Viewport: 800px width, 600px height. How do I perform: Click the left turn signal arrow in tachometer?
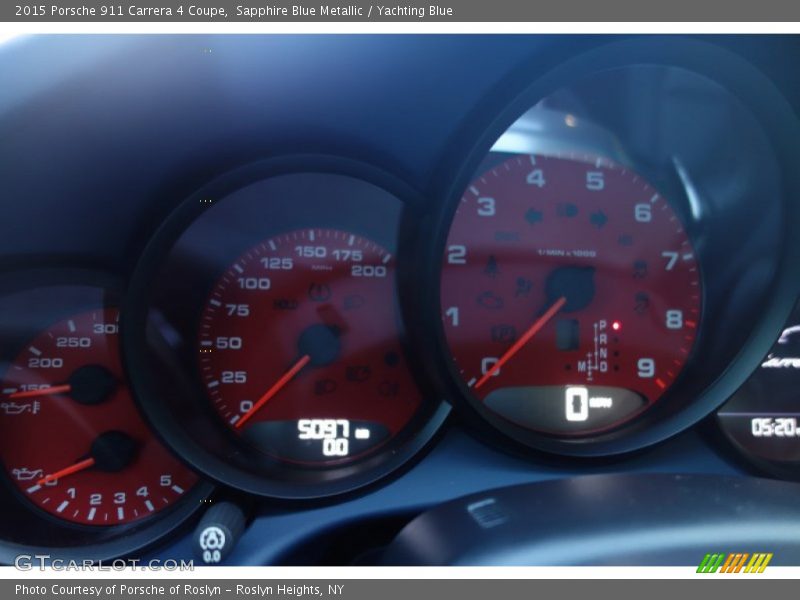click(534, 216)
